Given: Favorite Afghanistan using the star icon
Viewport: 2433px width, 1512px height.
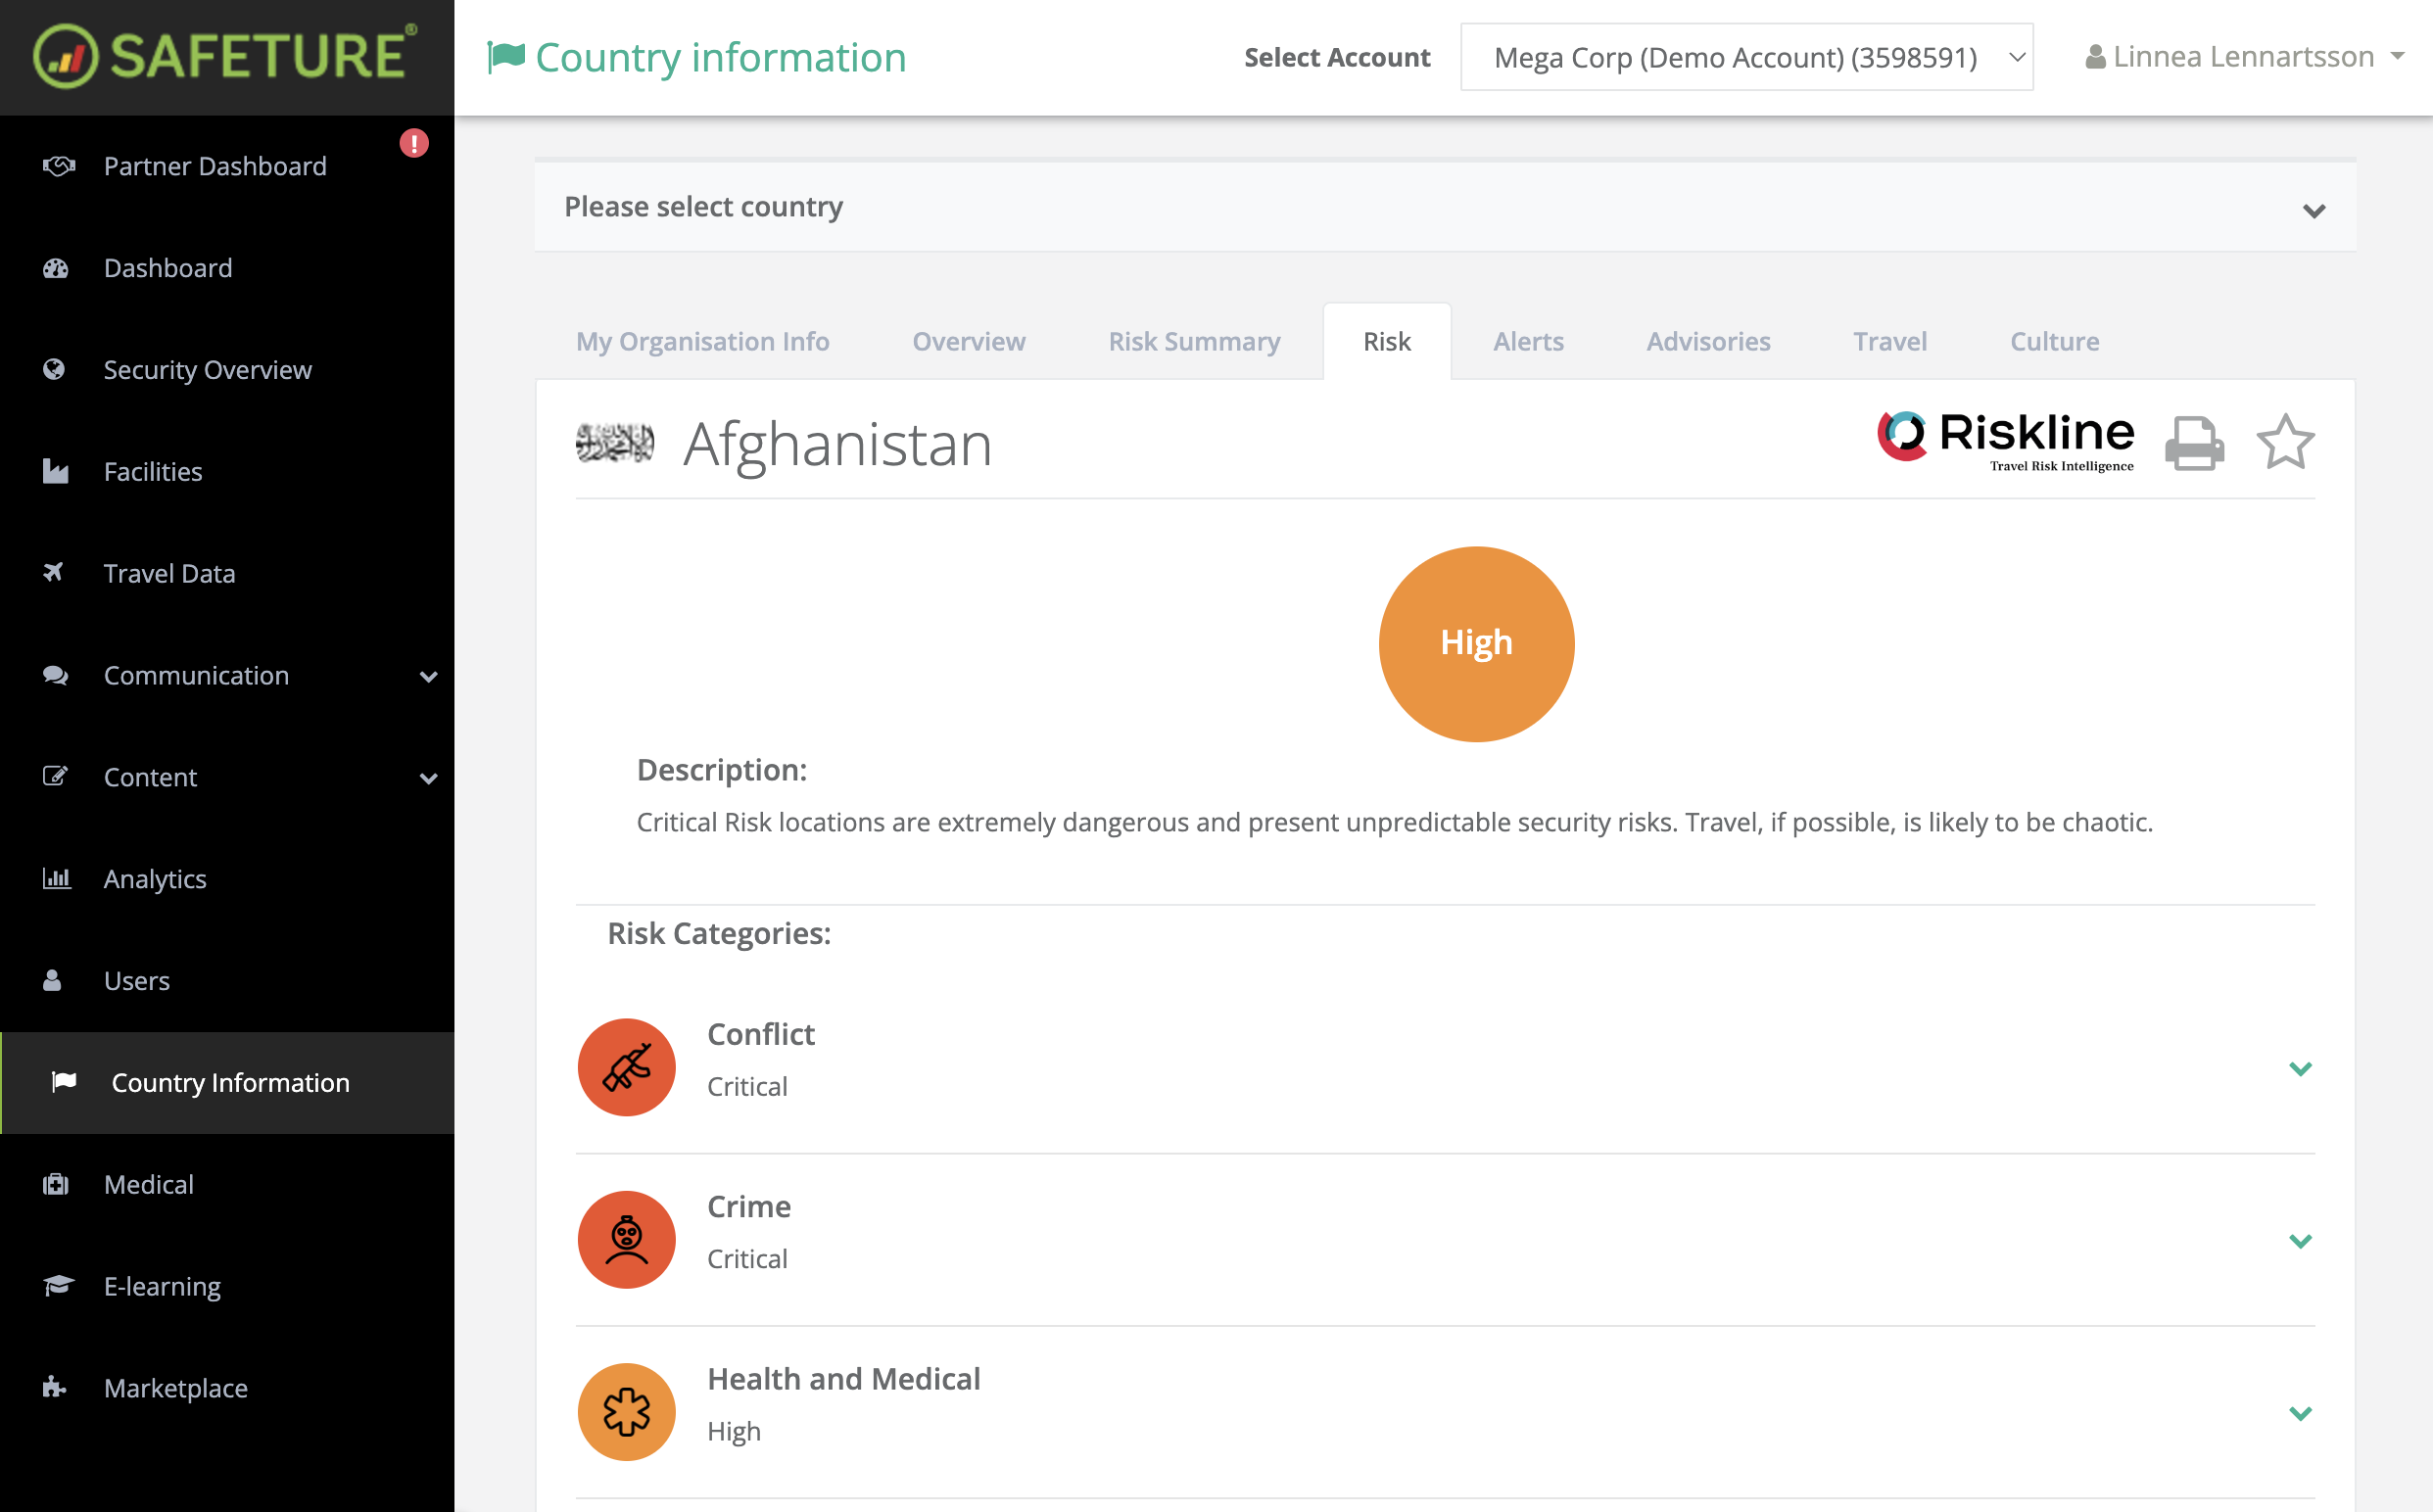Looking at the screenshot, I should 2286,441.
